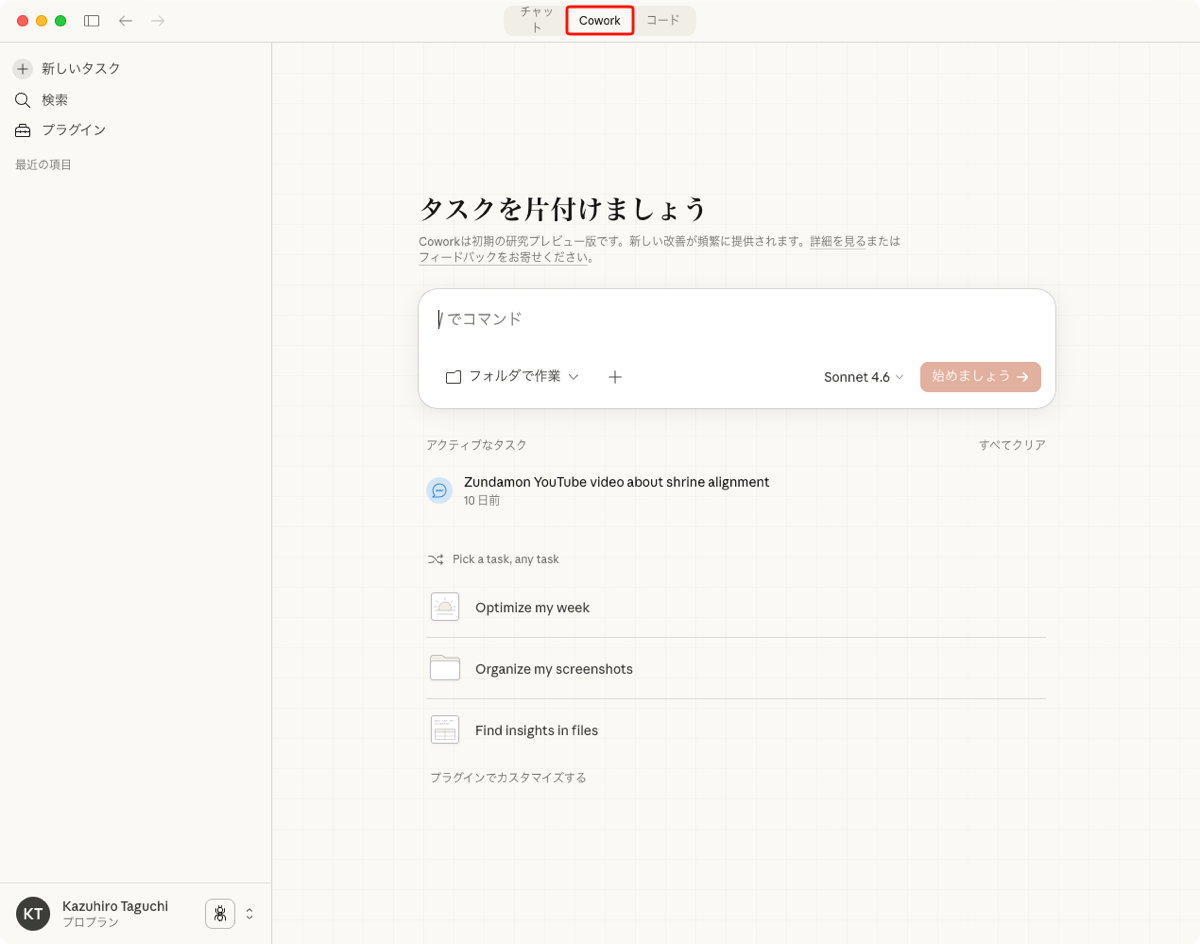Image resolution: width=1200 pixels, height=944 pixels.
Task: Open the 詳細を見る link
Action: click(837, 241)
